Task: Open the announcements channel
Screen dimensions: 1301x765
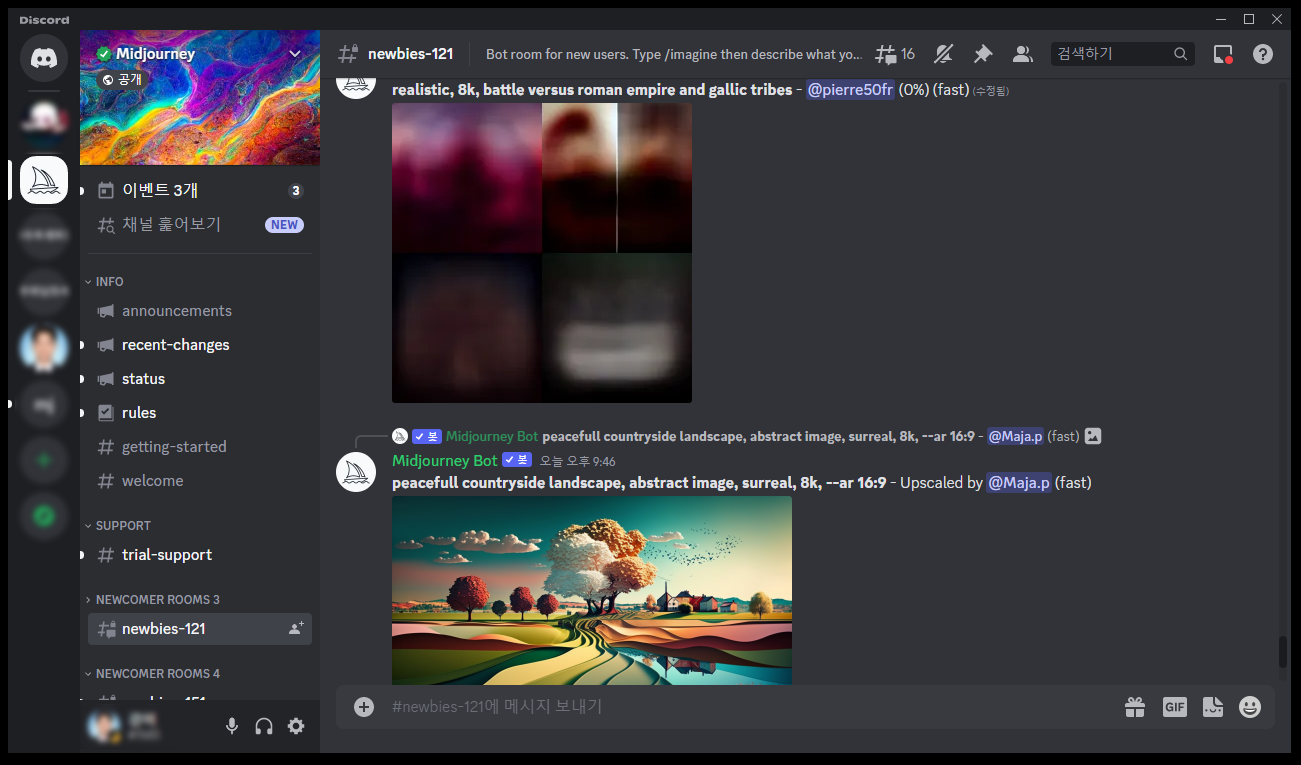Action: (x=200, y=311)
